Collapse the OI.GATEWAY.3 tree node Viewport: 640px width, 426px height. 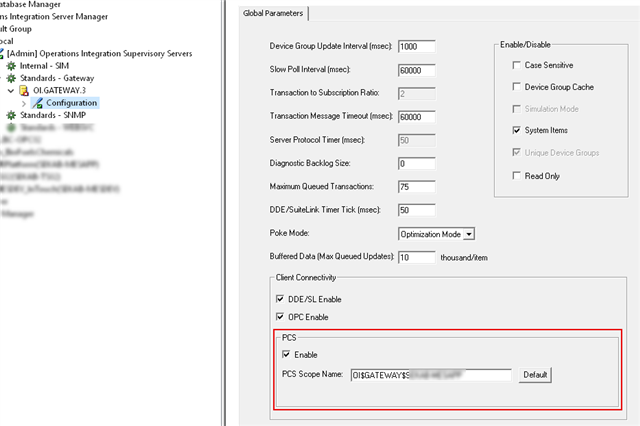11,91
